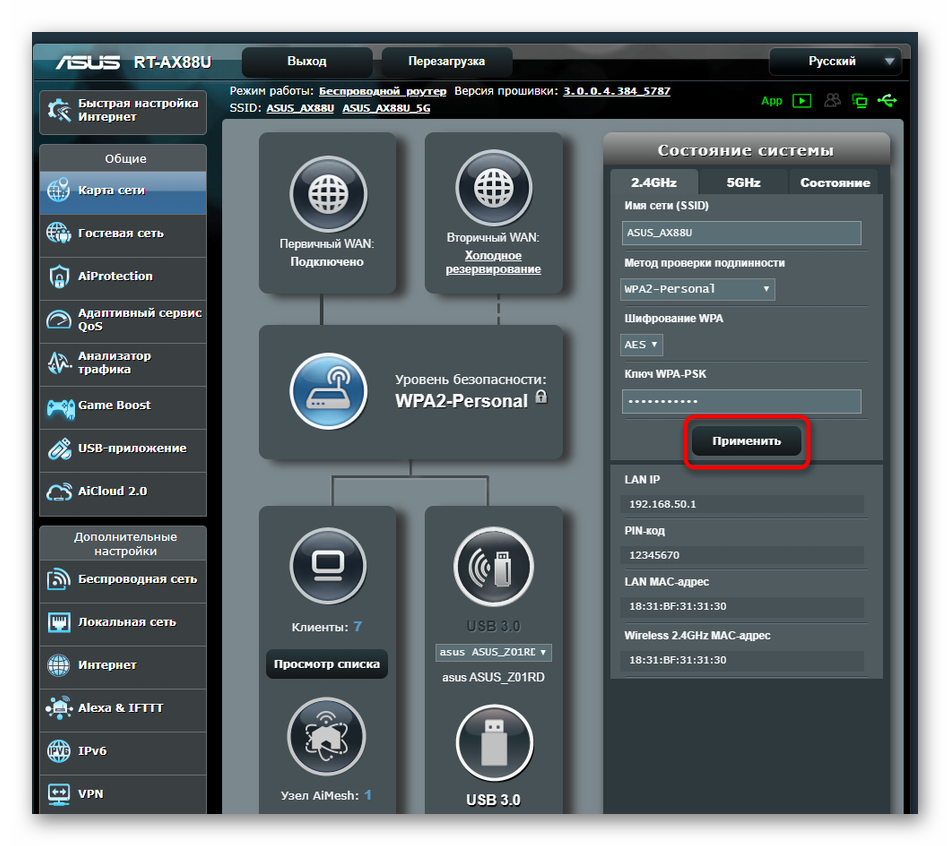Click the USB status icon in header
Viewport: 950px width, 846px height.
tap(886, 100)
